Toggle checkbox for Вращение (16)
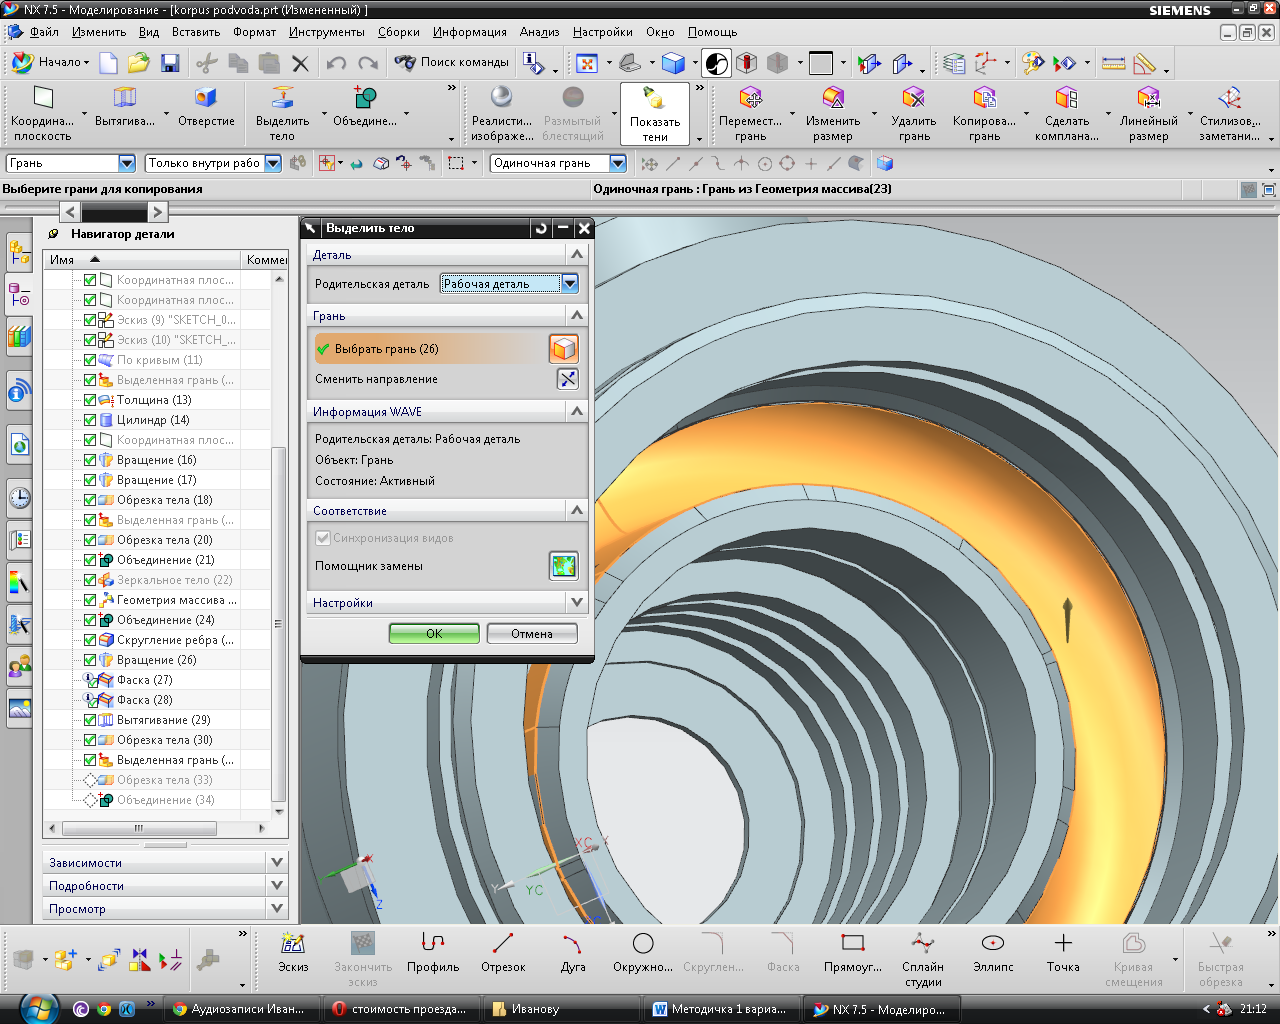Screen dimensions: 1280x1024 pyautogui.click(x=90, y=460)
